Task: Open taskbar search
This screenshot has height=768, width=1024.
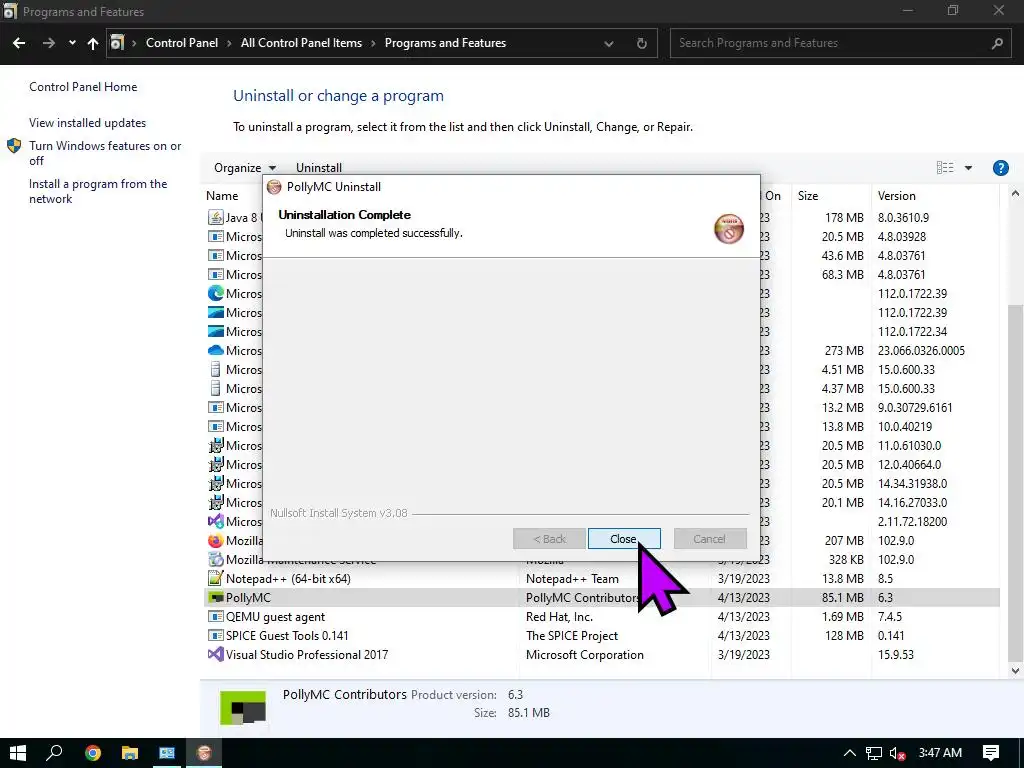Action: 54,753
